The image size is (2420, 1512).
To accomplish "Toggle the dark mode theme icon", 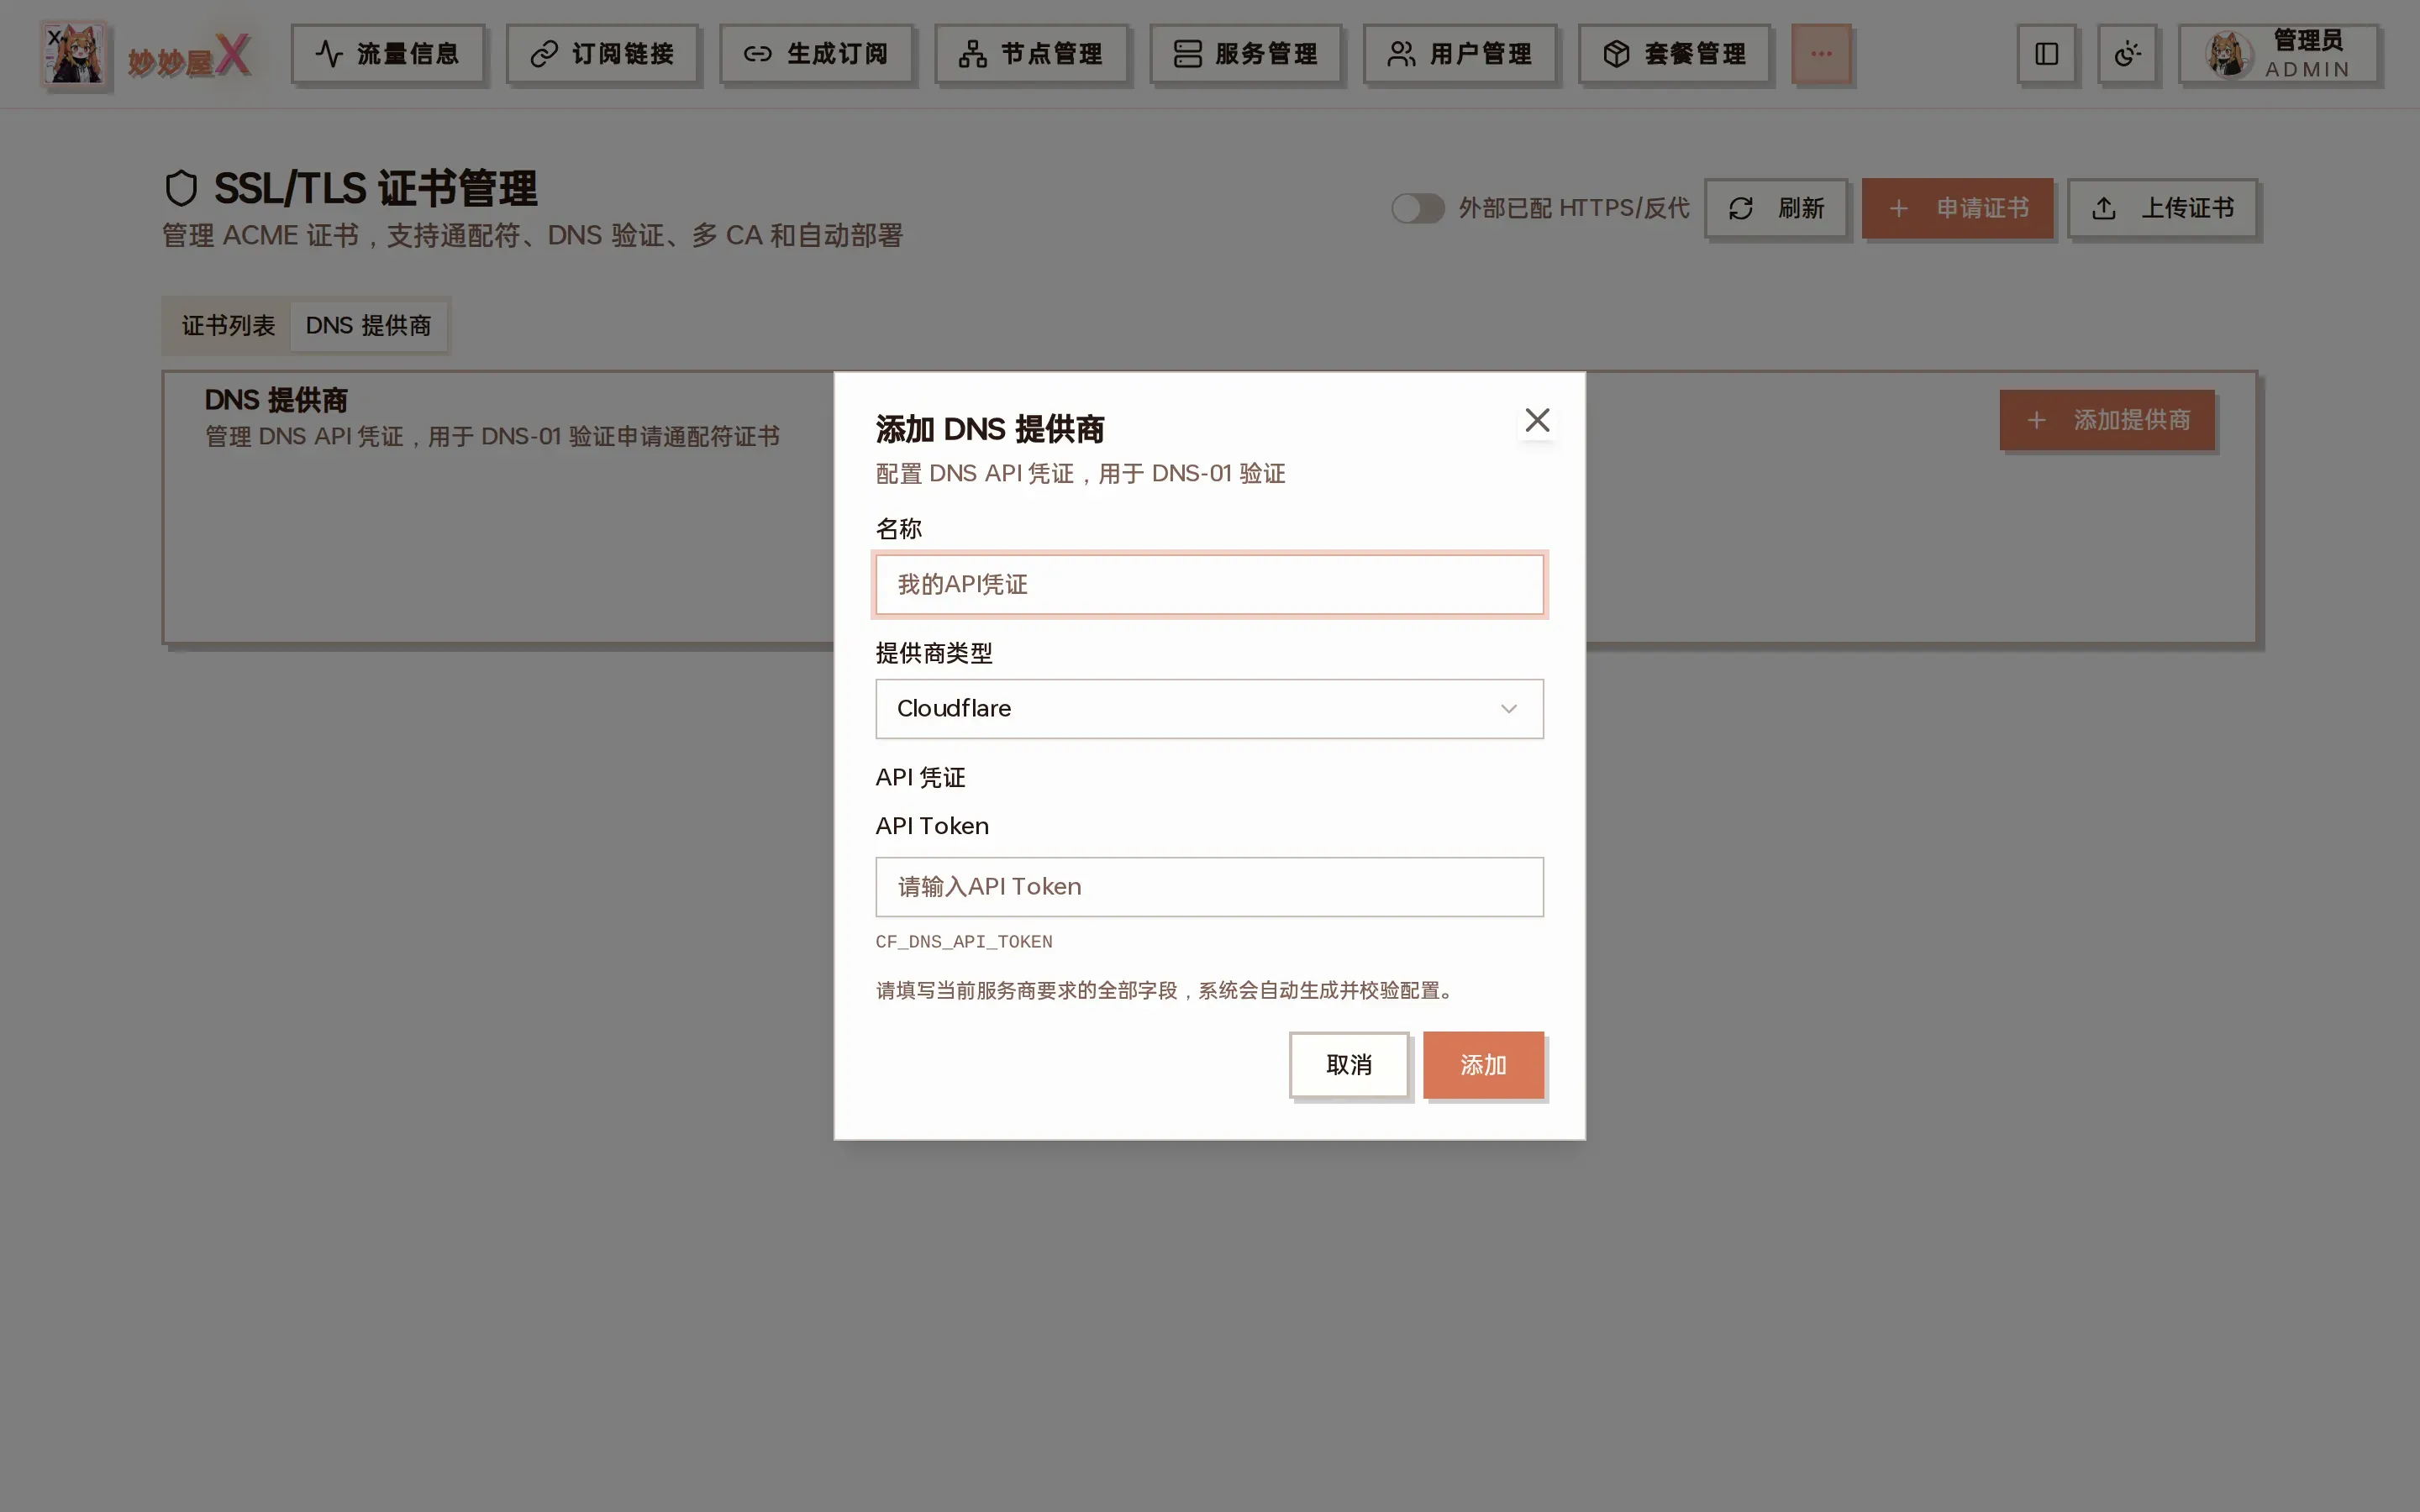I will coord(2127,54).
